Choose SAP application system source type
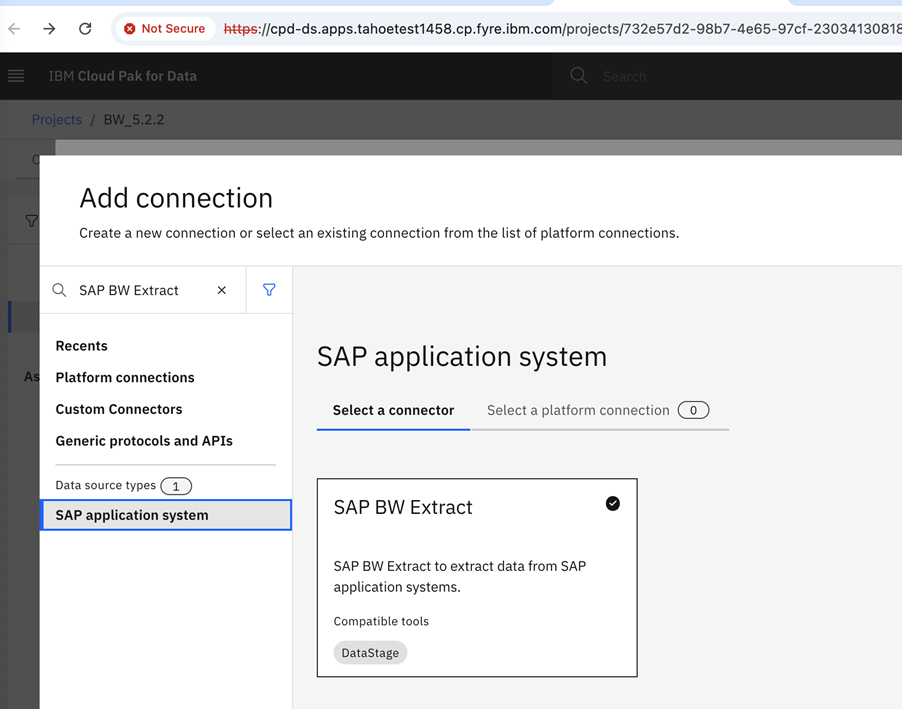Viewport: 902px width, 709px height. 166,515
